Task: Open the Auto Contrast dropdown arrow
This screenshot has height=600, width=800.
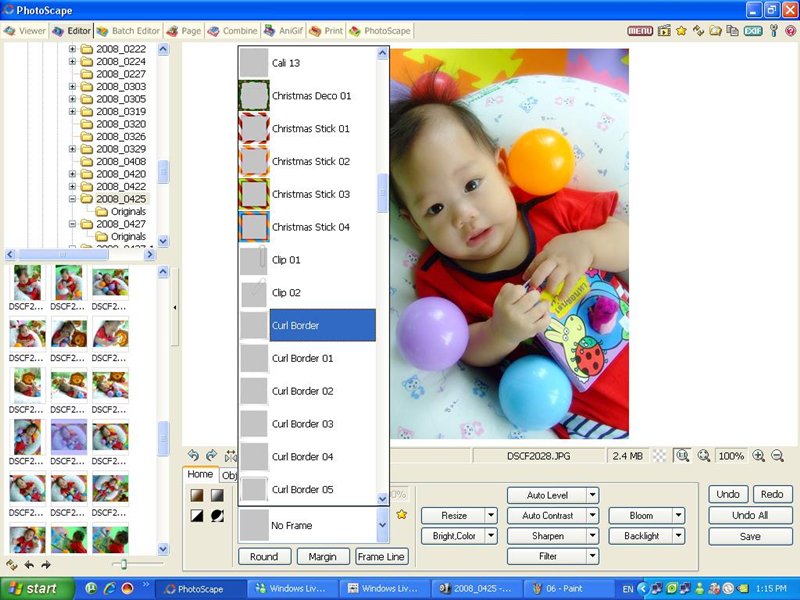Action: tap(592, 515)
